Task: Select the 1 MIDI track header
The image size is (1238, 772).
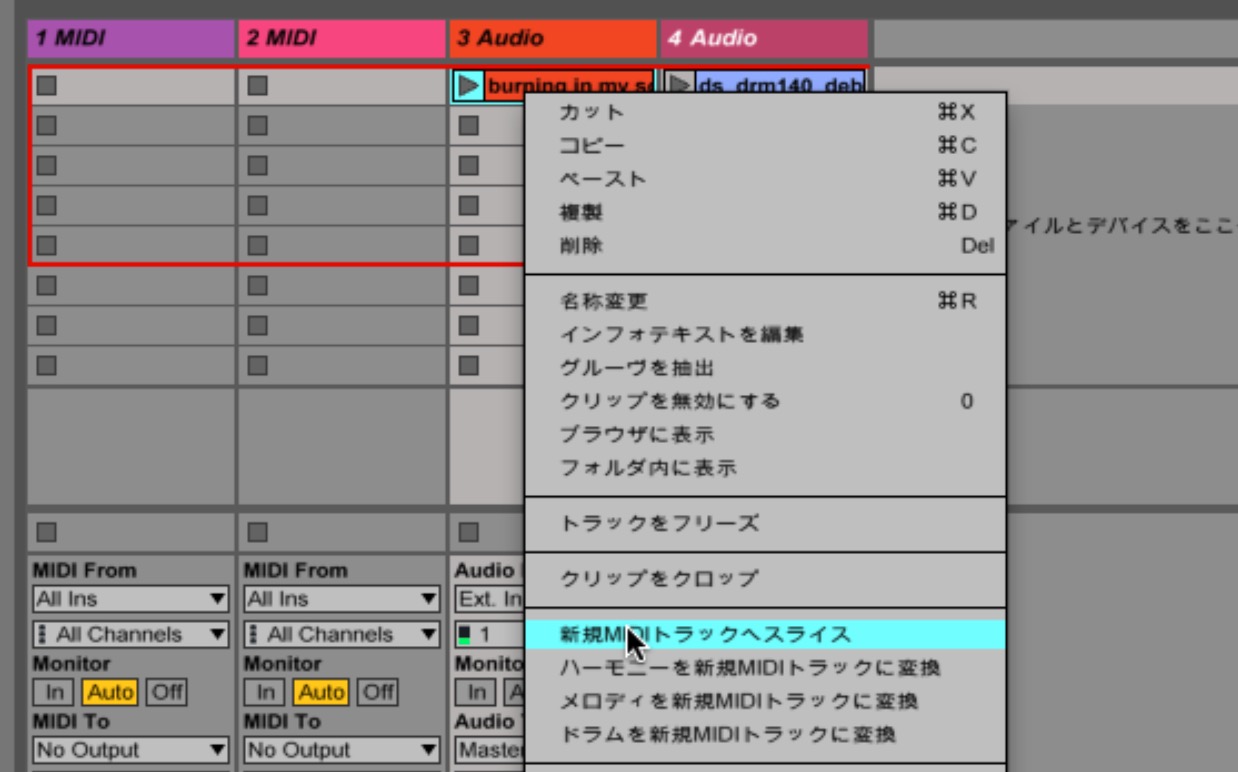Action: pyautogui.click(x=131, y=39)
